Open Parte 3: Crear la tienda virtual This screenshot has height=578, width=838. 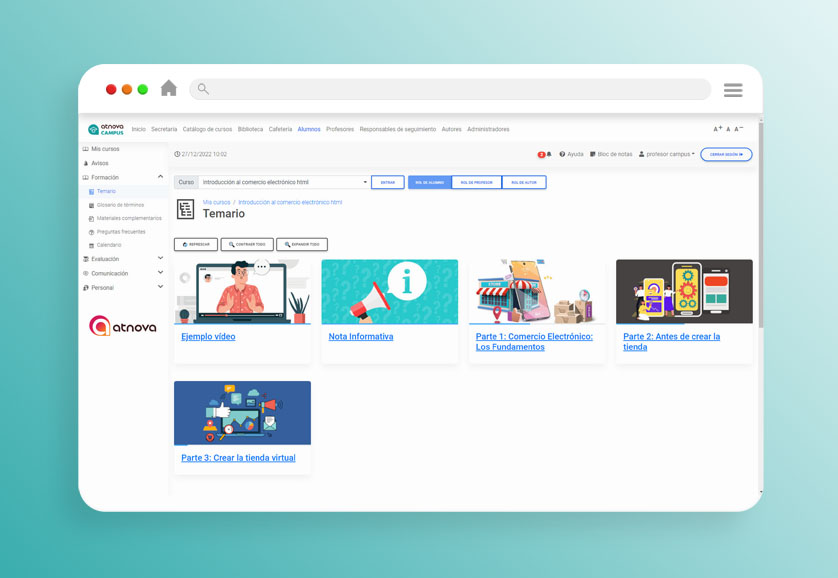238,458
